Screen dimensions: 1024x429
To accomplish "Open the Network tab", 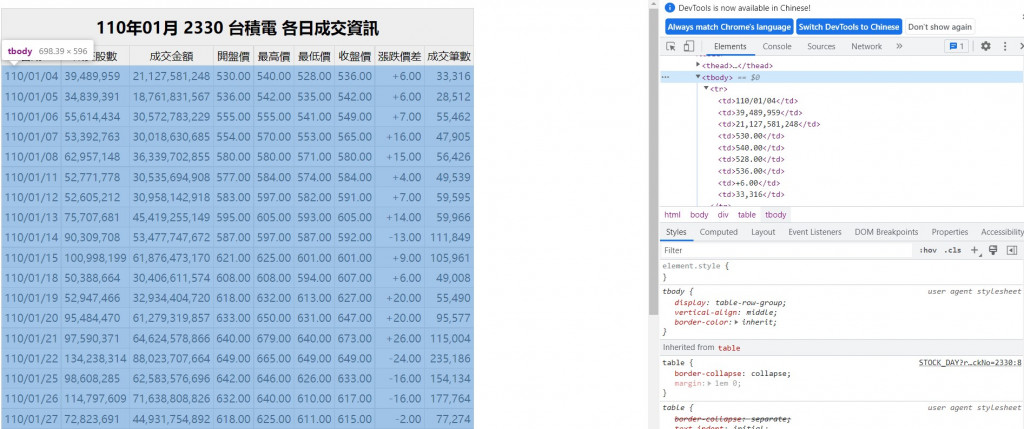I will coord(867,46).
